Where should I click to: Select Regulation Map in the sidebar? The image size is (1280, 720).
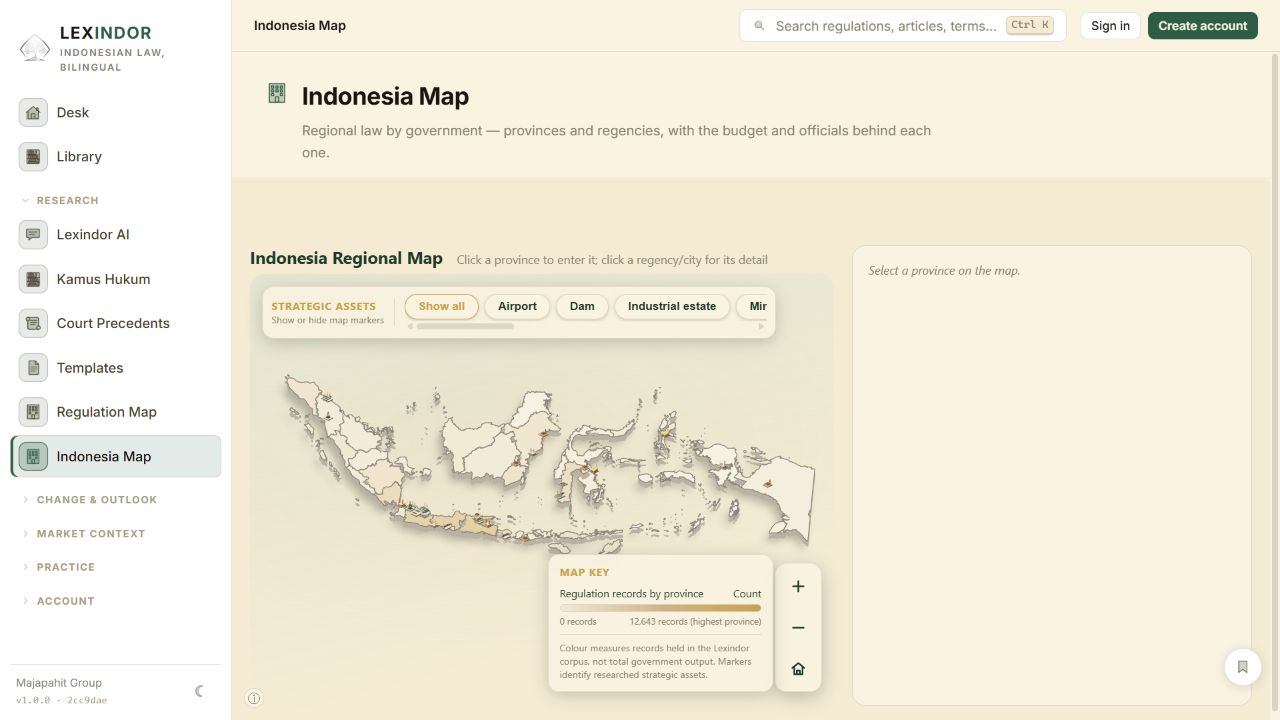[116, 412]
